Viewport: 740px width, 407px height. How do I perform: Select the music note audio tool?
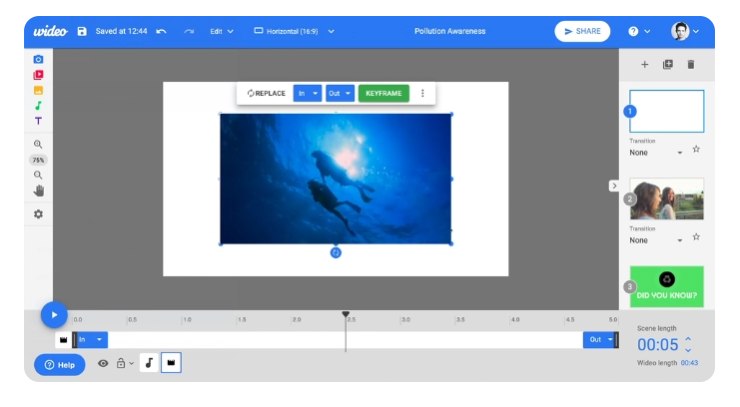[38, 105]
